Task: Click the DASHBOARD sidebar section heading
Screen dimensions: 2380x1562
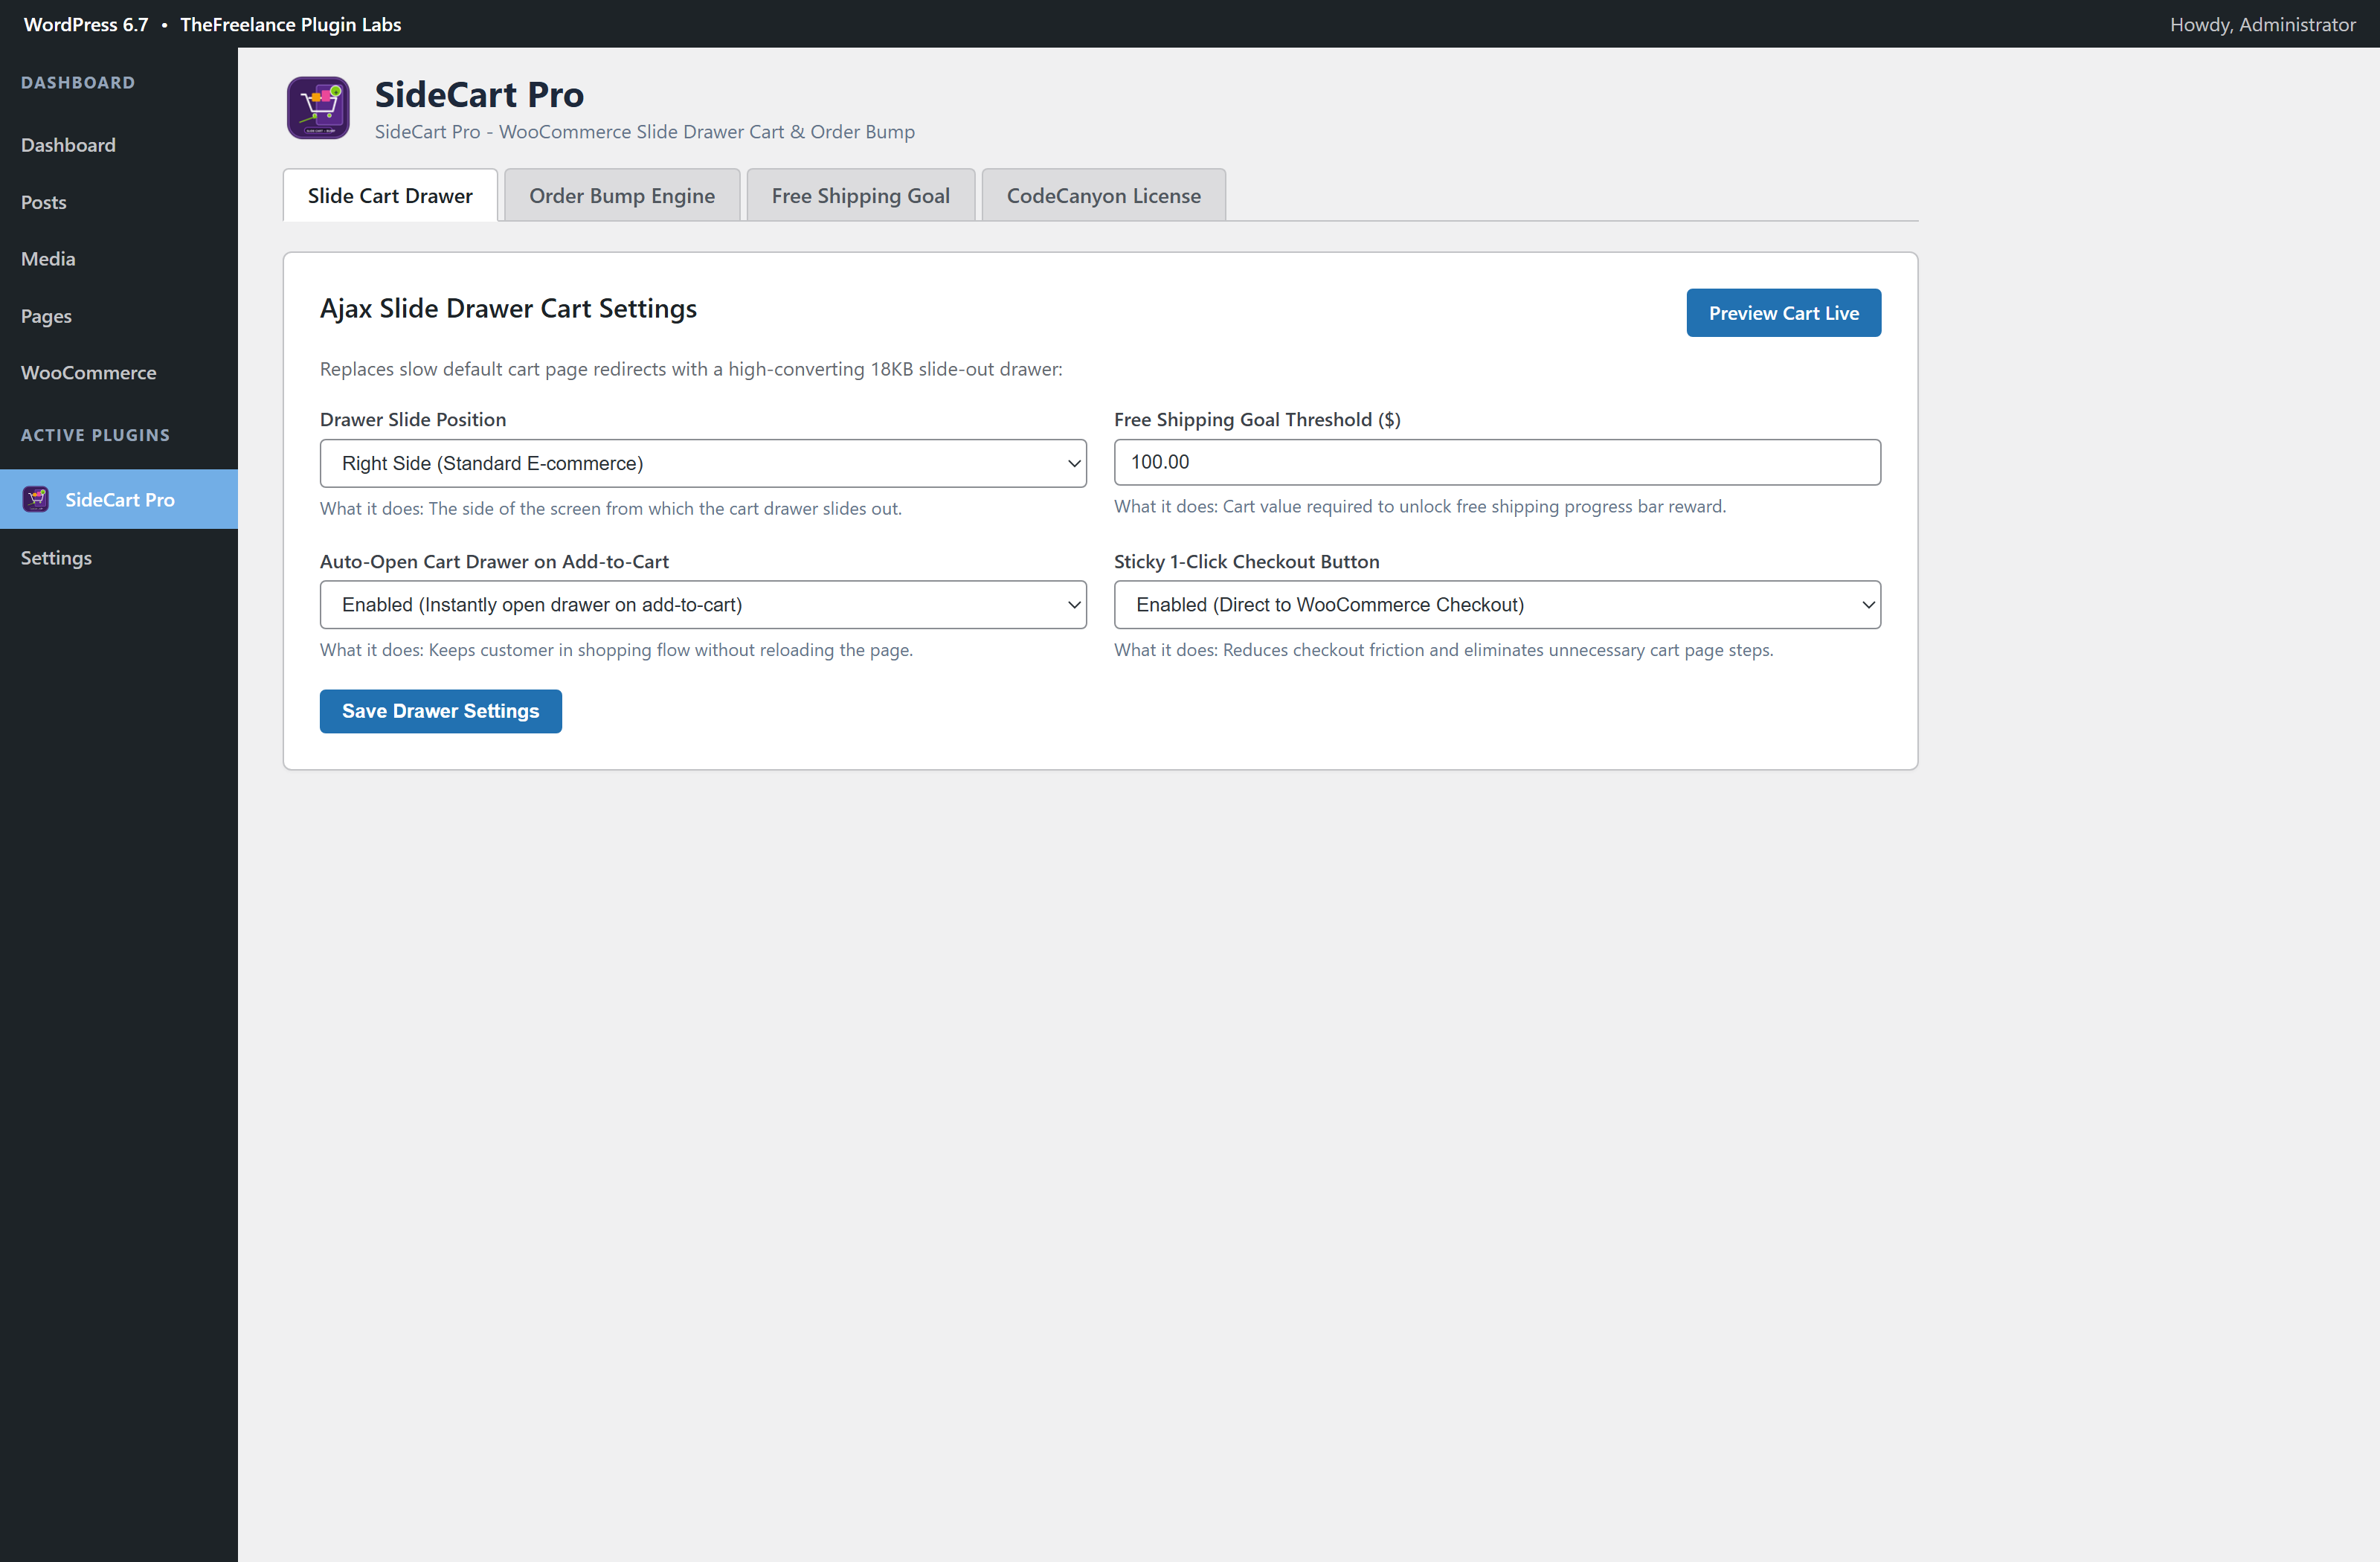Action: 78,83
